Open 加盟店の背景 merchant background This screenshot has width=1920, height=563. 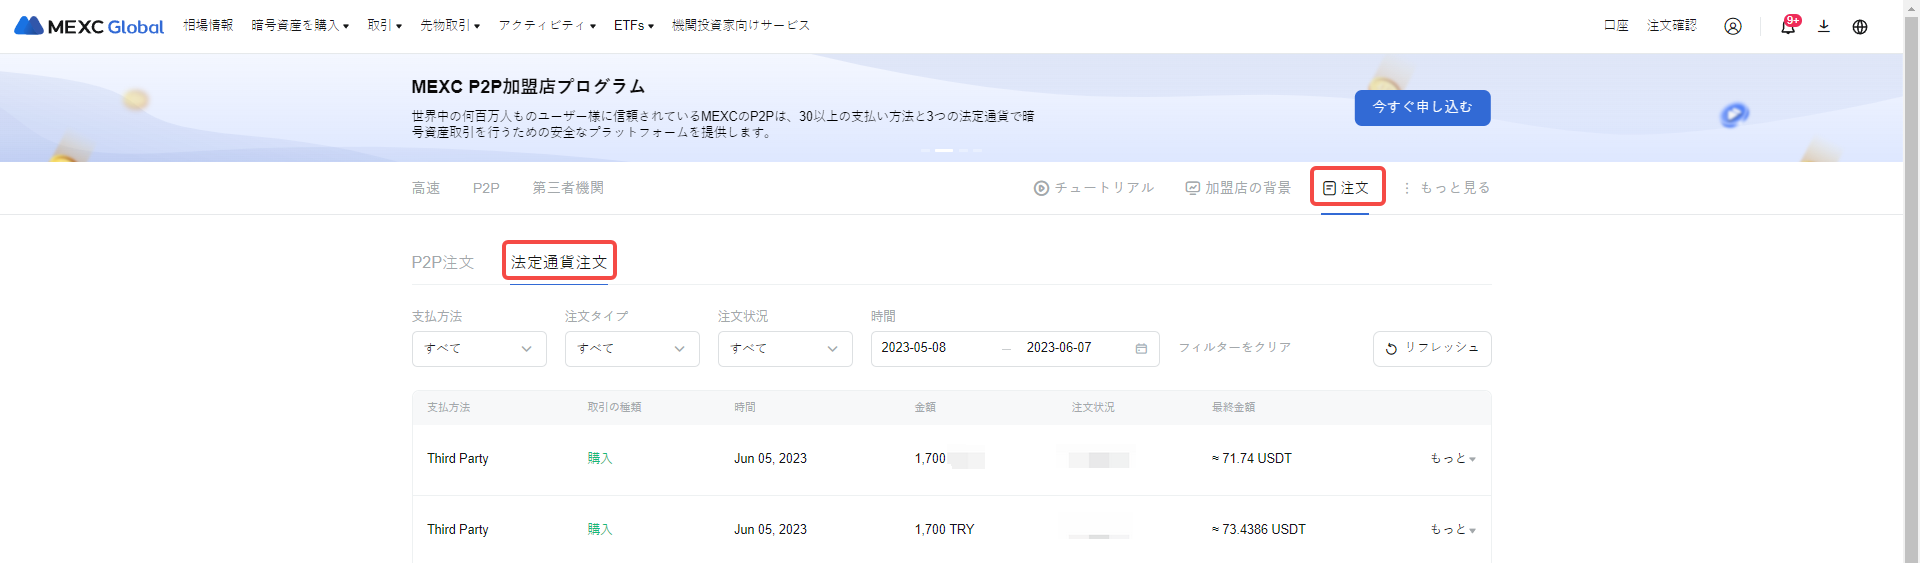[1238, 188]
